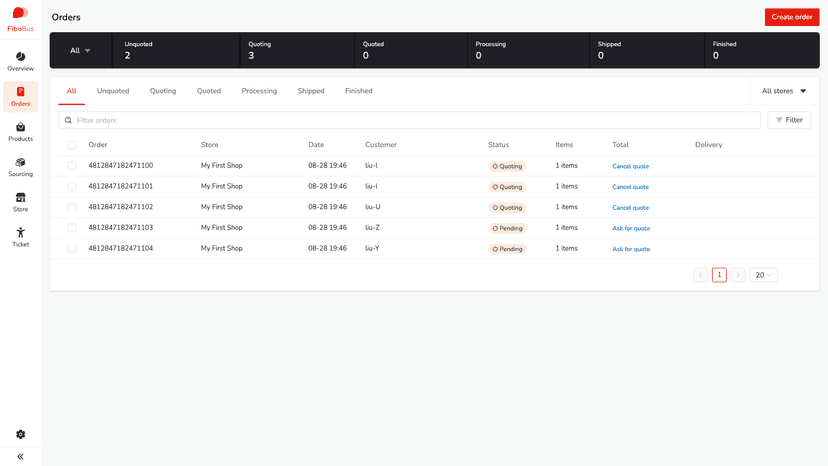Click the Customer column header

[x=381, y=145]
